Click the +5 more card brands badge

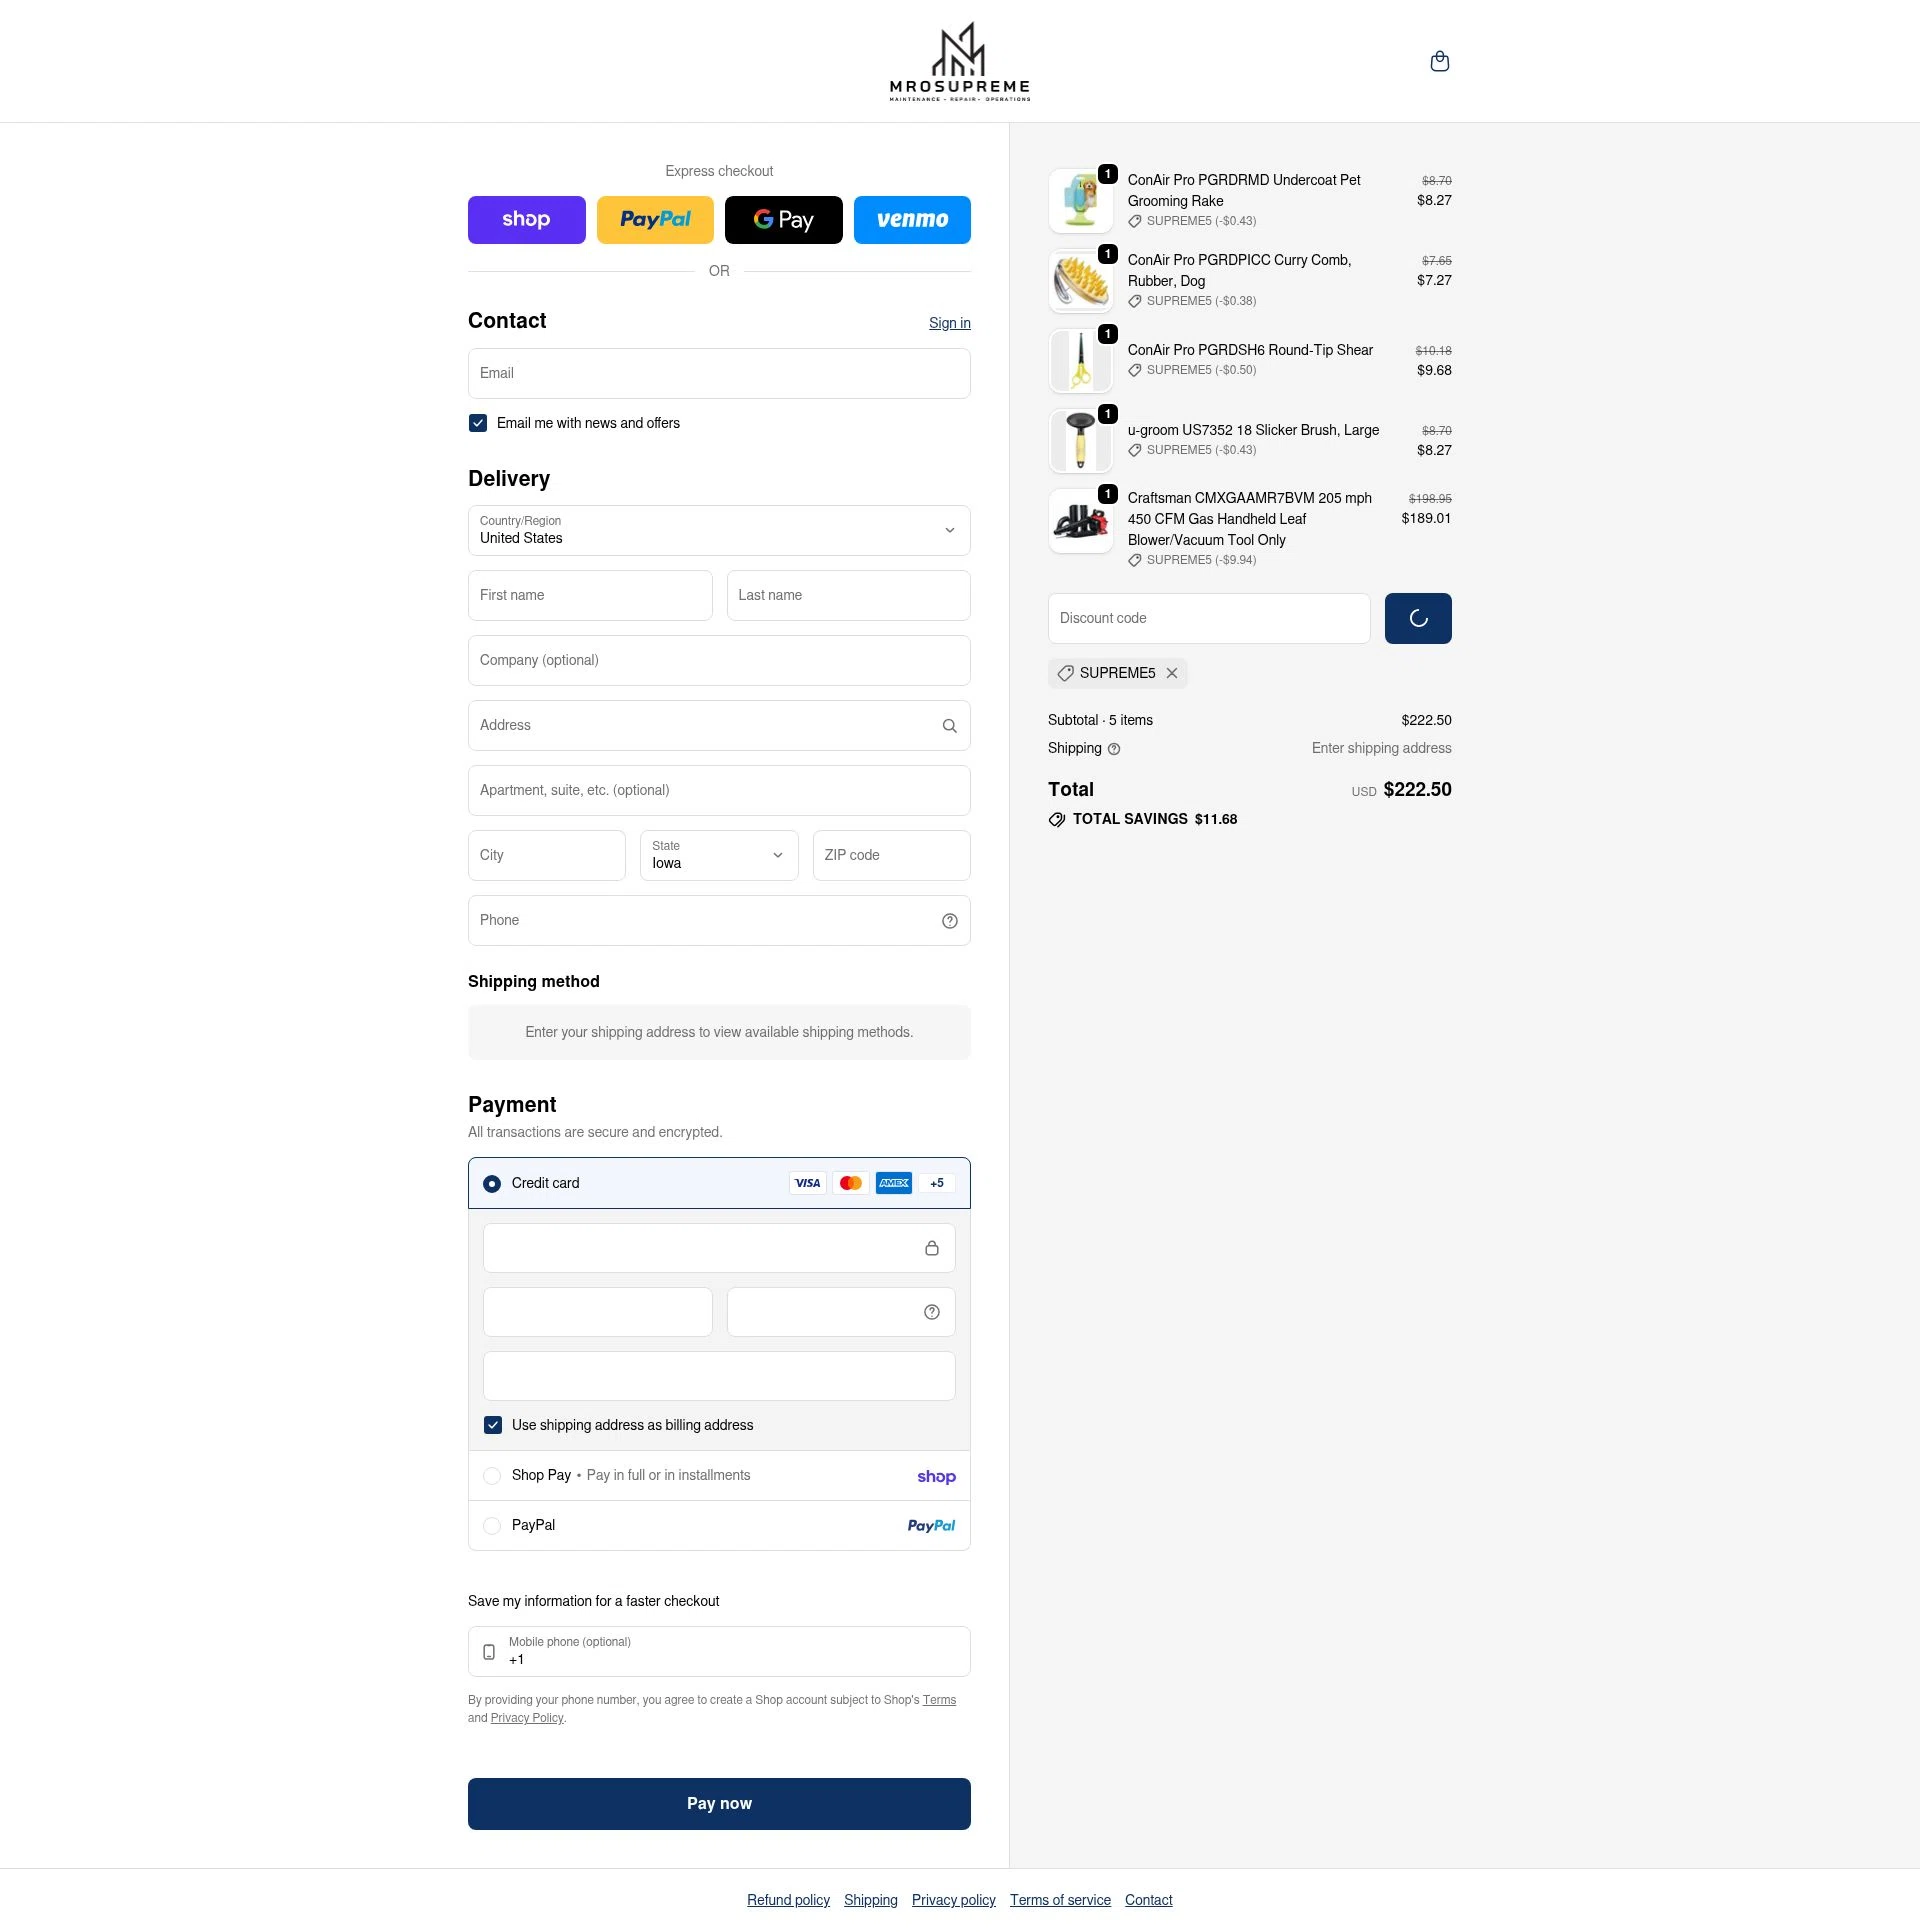(936, 1183)
